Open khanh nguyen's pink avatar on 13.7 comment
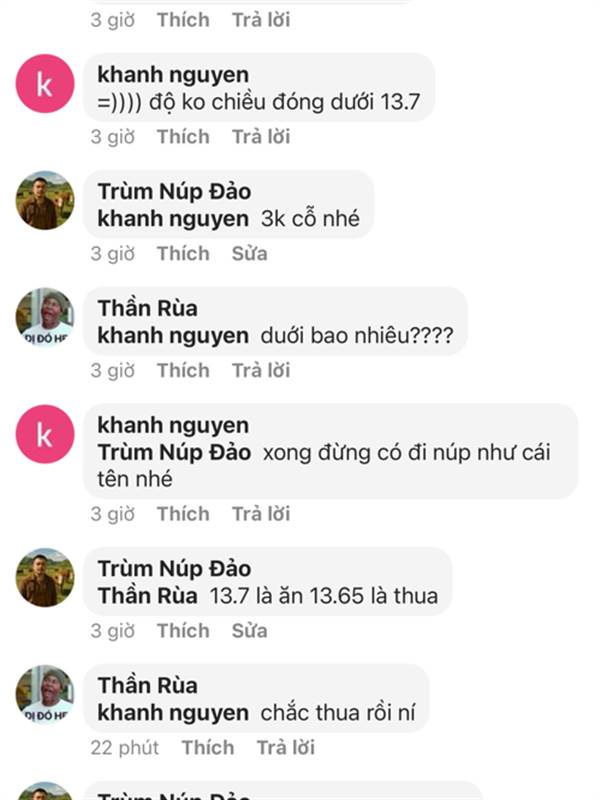 tap(45, 84)
